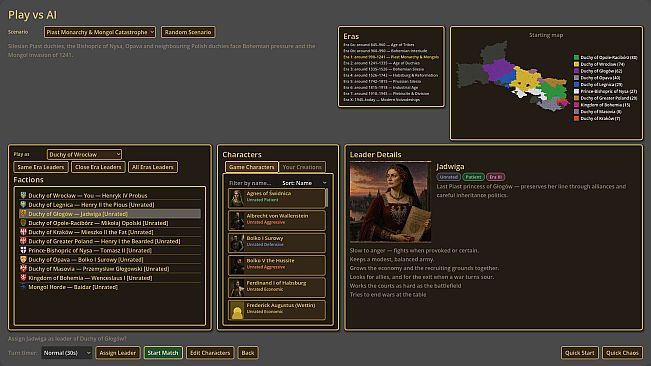Click the Prince-Bishopric of Nysa shield icon

coord(23,250)
